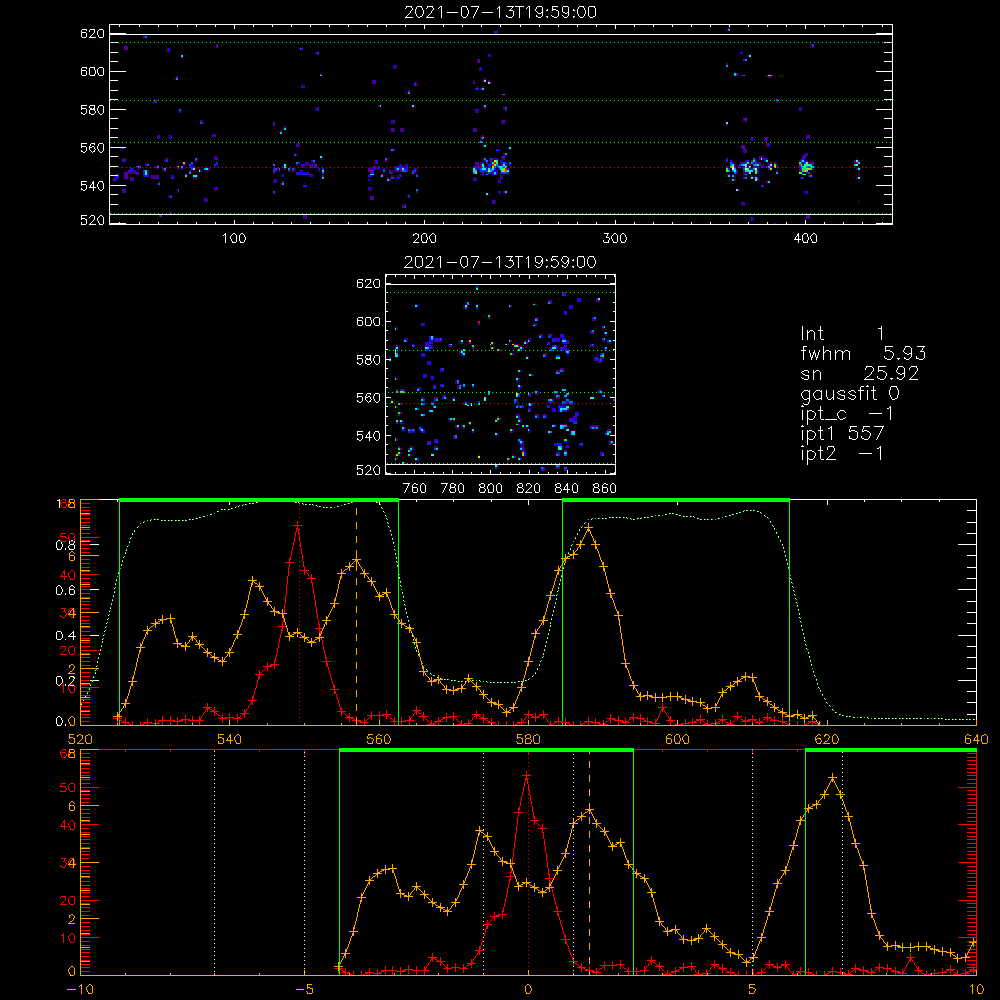Click y-axis label 580 of wide image panel

pos(92,110)
